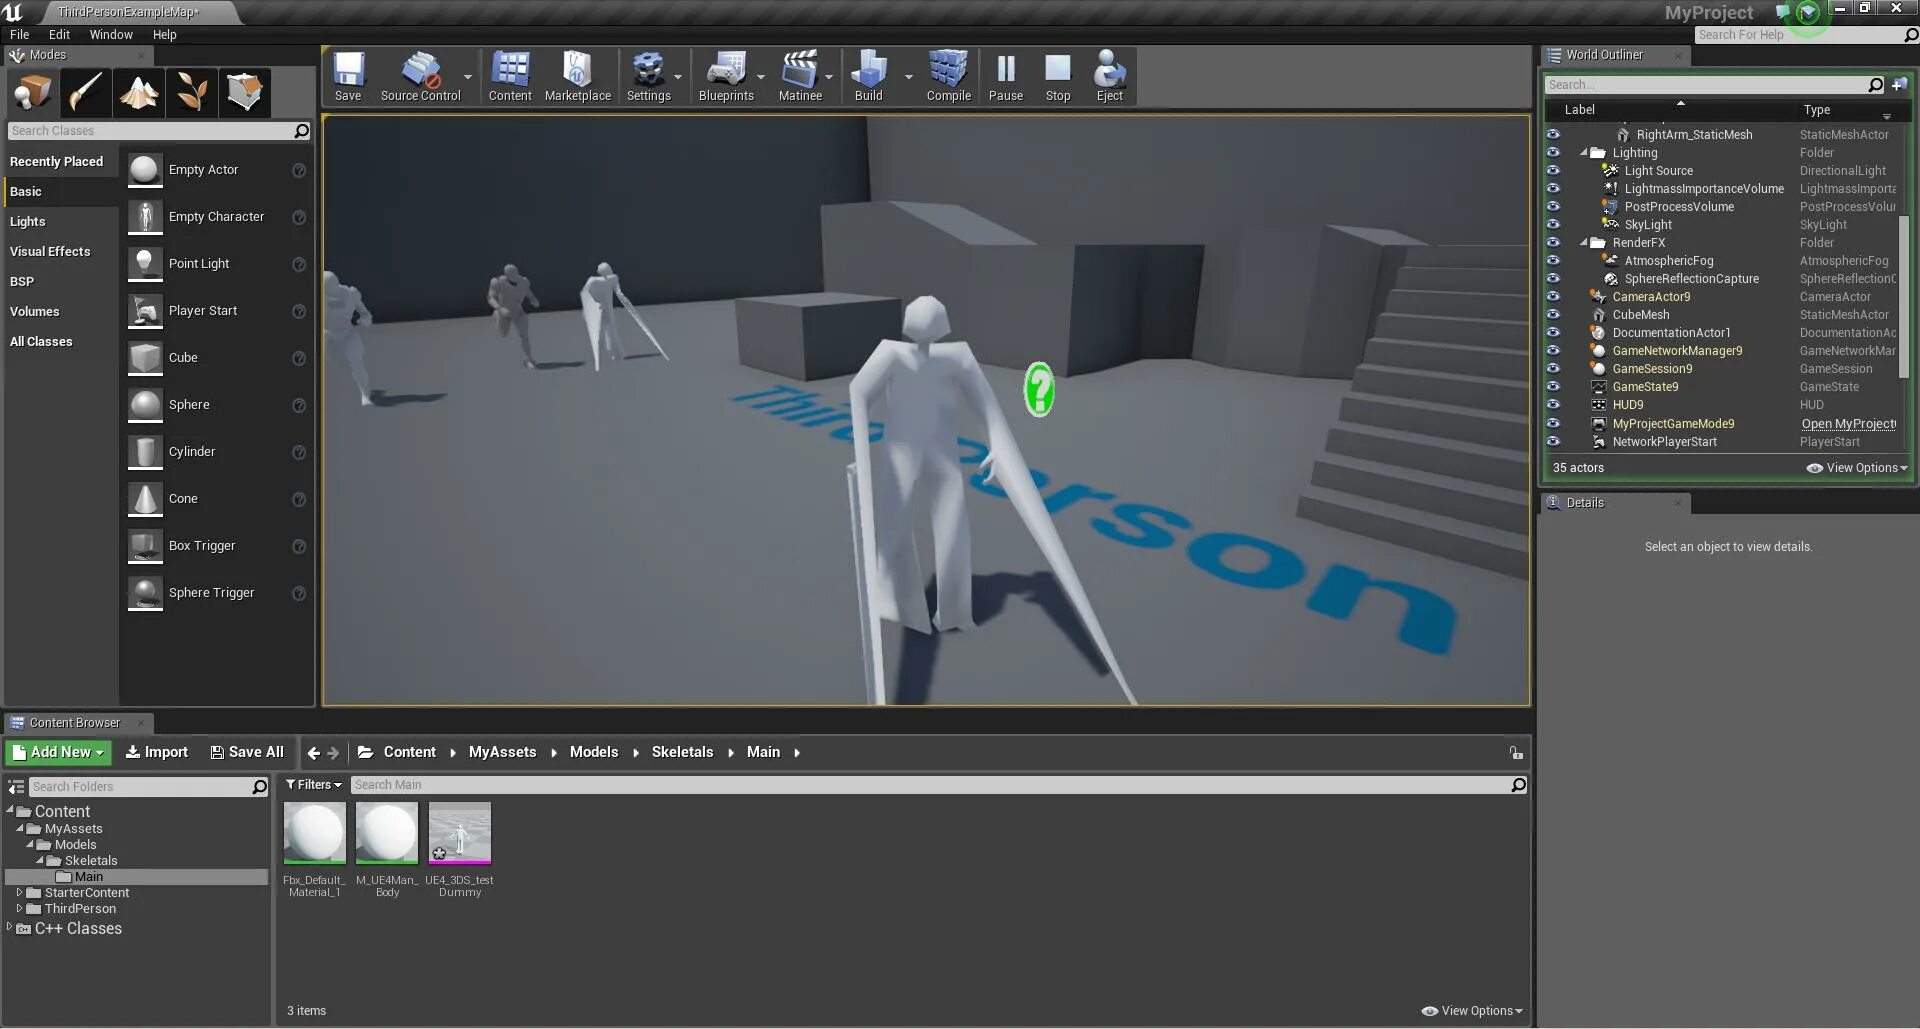Click the Import button
1920x1029 pixels.
tap(156, 753)
